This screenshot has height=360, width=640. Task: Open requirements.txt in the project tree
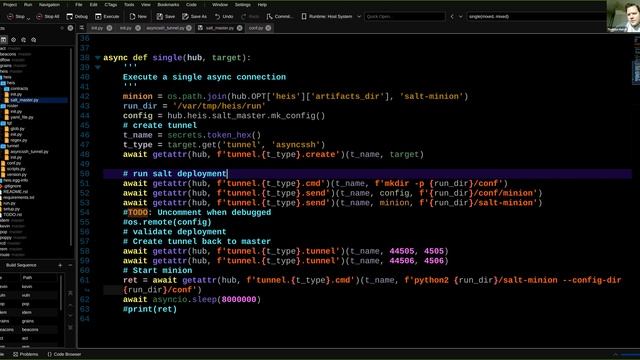[x=17, y=197]
